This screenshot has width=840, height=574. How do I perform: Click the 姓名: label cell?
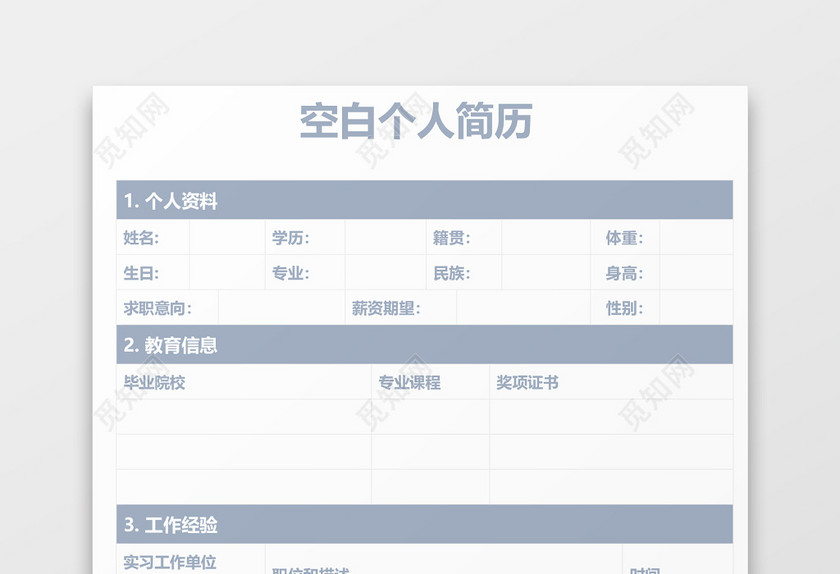pos(153,237)
